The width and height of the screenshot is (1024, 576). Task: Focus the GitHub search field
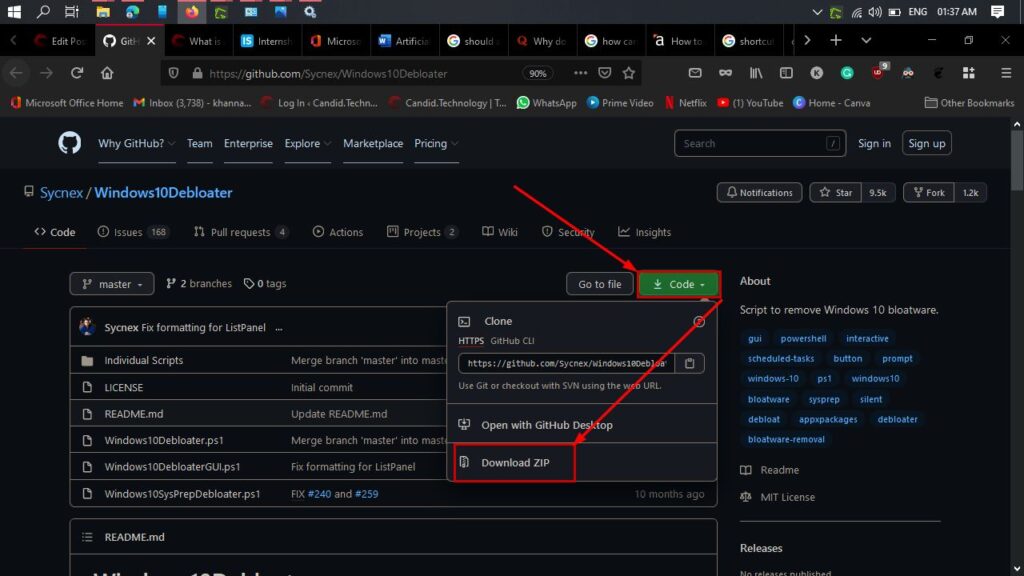tap(760, 143)
